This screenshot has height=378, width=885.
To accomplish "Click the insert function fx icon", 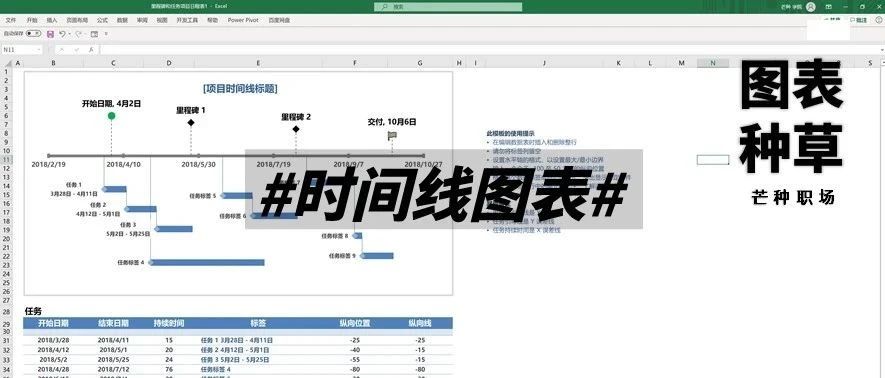I will coord(90,50).
